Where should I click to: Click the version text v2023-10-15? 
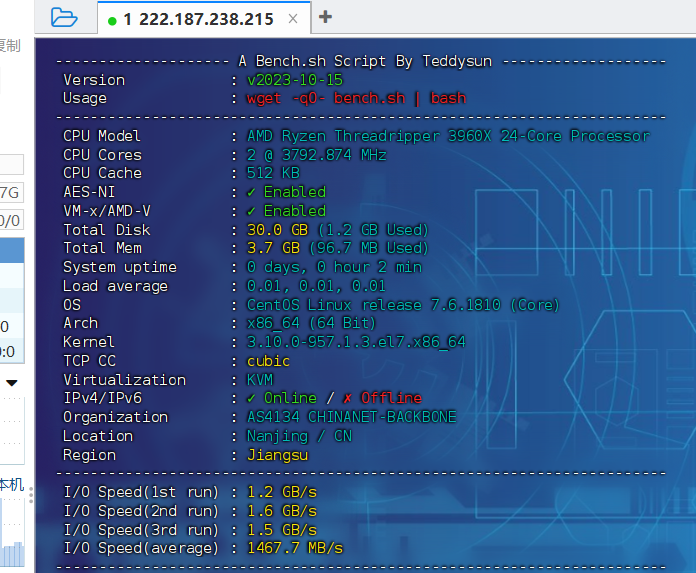point(295,80)
